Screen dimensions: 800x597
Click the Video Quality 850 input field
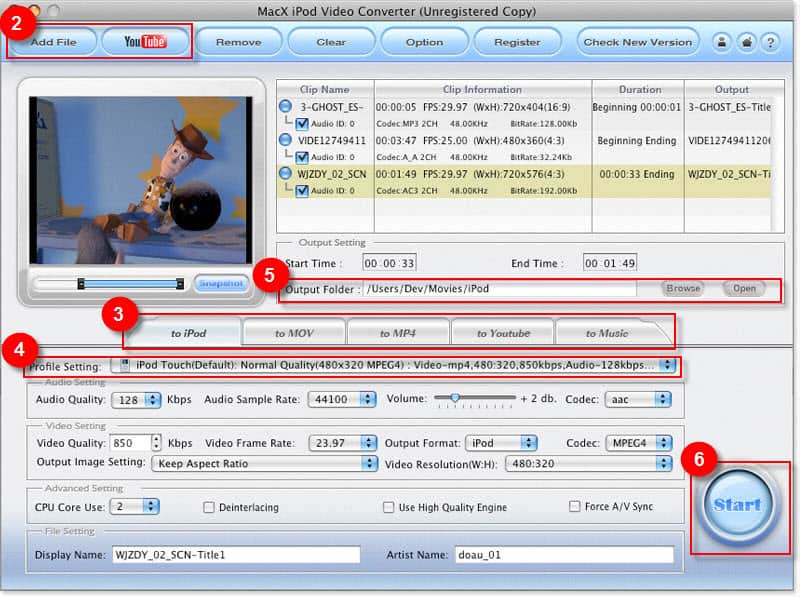click(132, 443)
